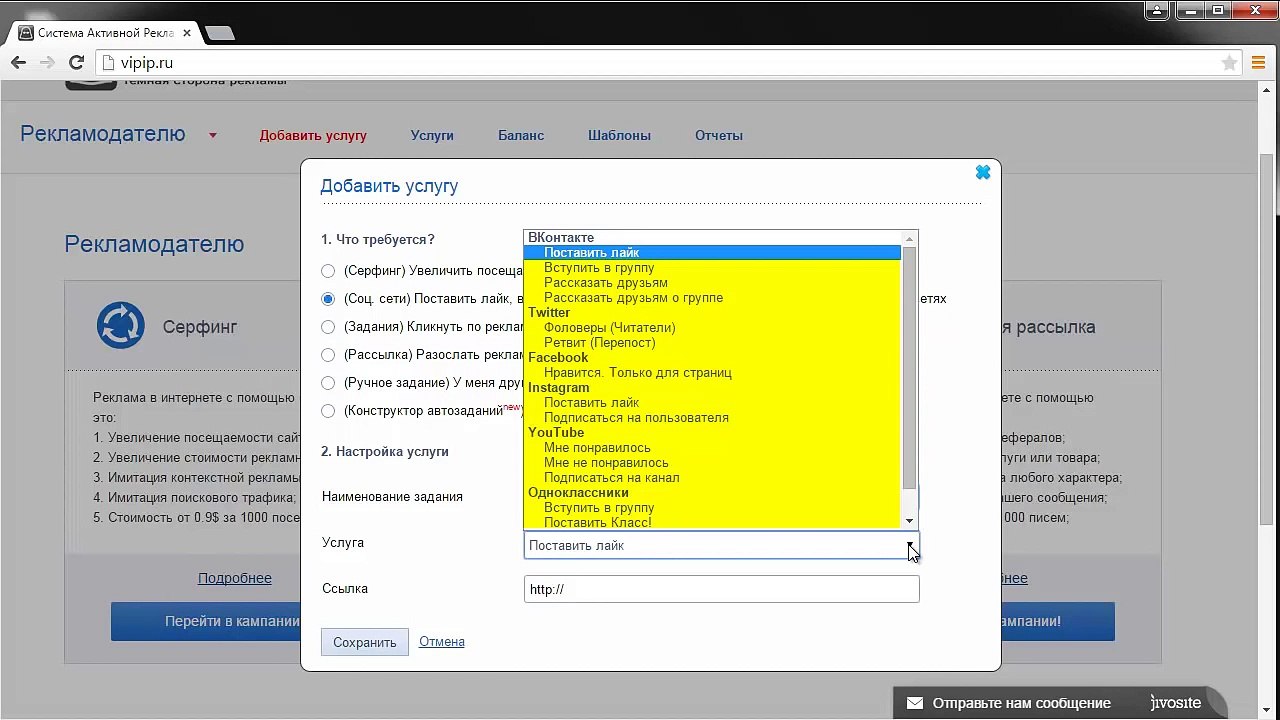Viewport: 1280px width, 720px height.
Task: Click the dropdown list scrollbar down arrow
Action: pos(909,521)
